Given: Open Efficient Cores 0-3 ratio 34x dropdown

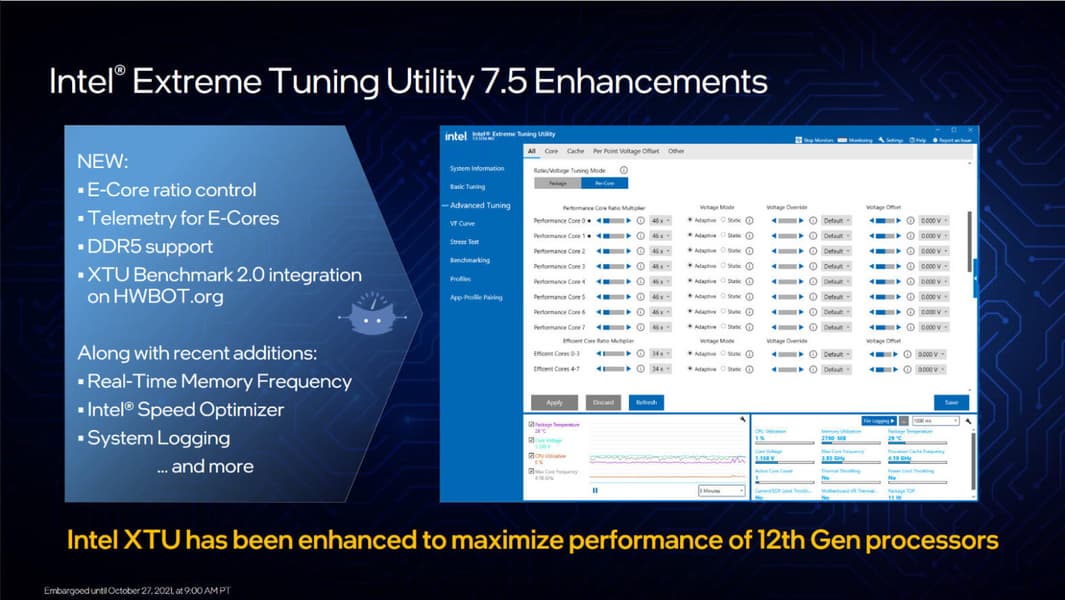Looking at the screenshot, I should click(660, 354).
